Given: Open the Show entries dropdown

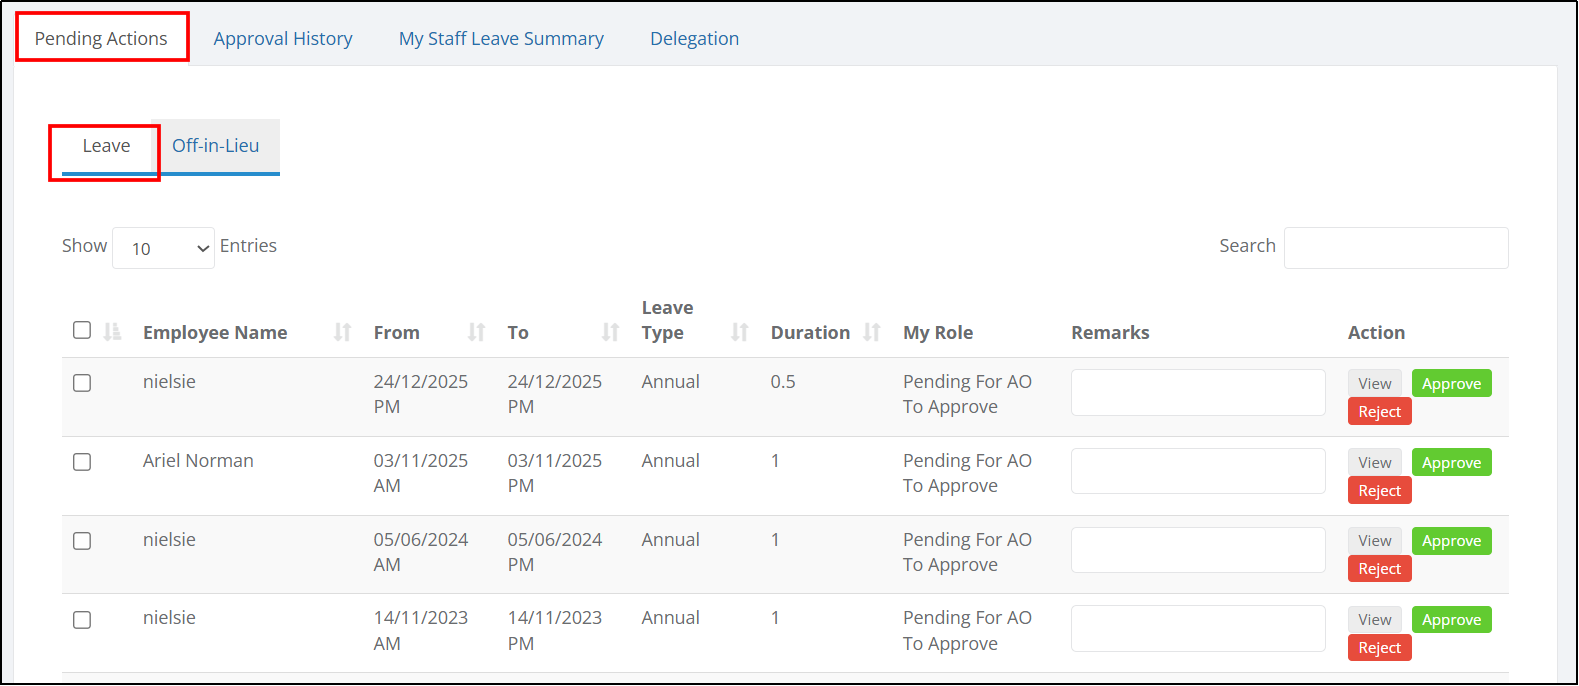Looking at the screenshot, I should [x=164, y=248].
